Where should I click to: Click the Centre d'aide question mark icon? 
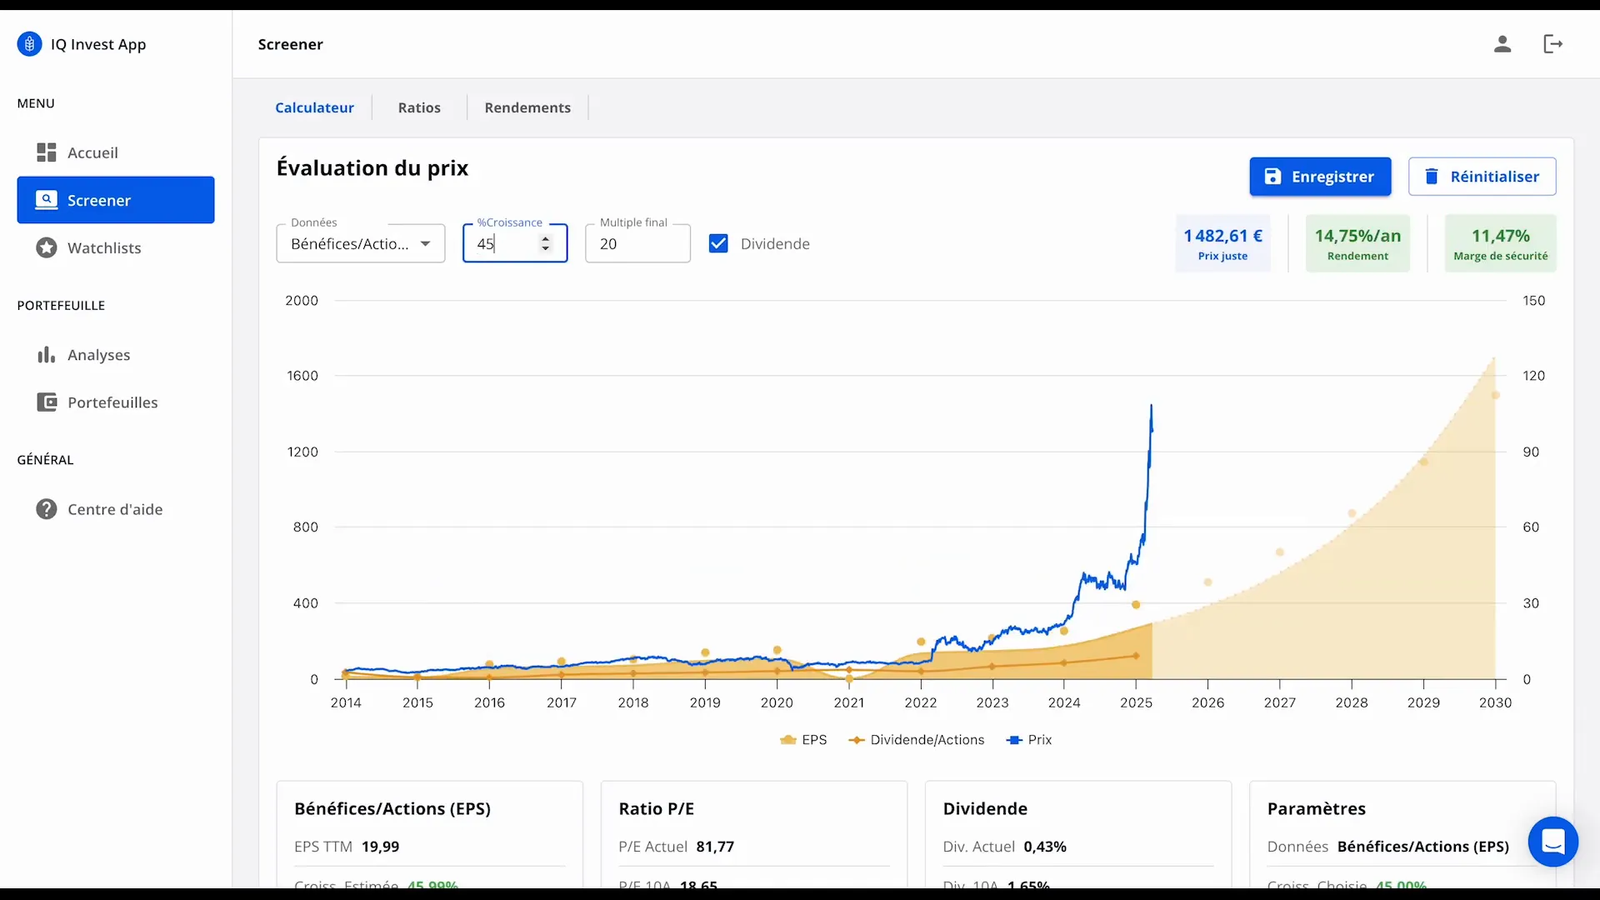(46, 509)
